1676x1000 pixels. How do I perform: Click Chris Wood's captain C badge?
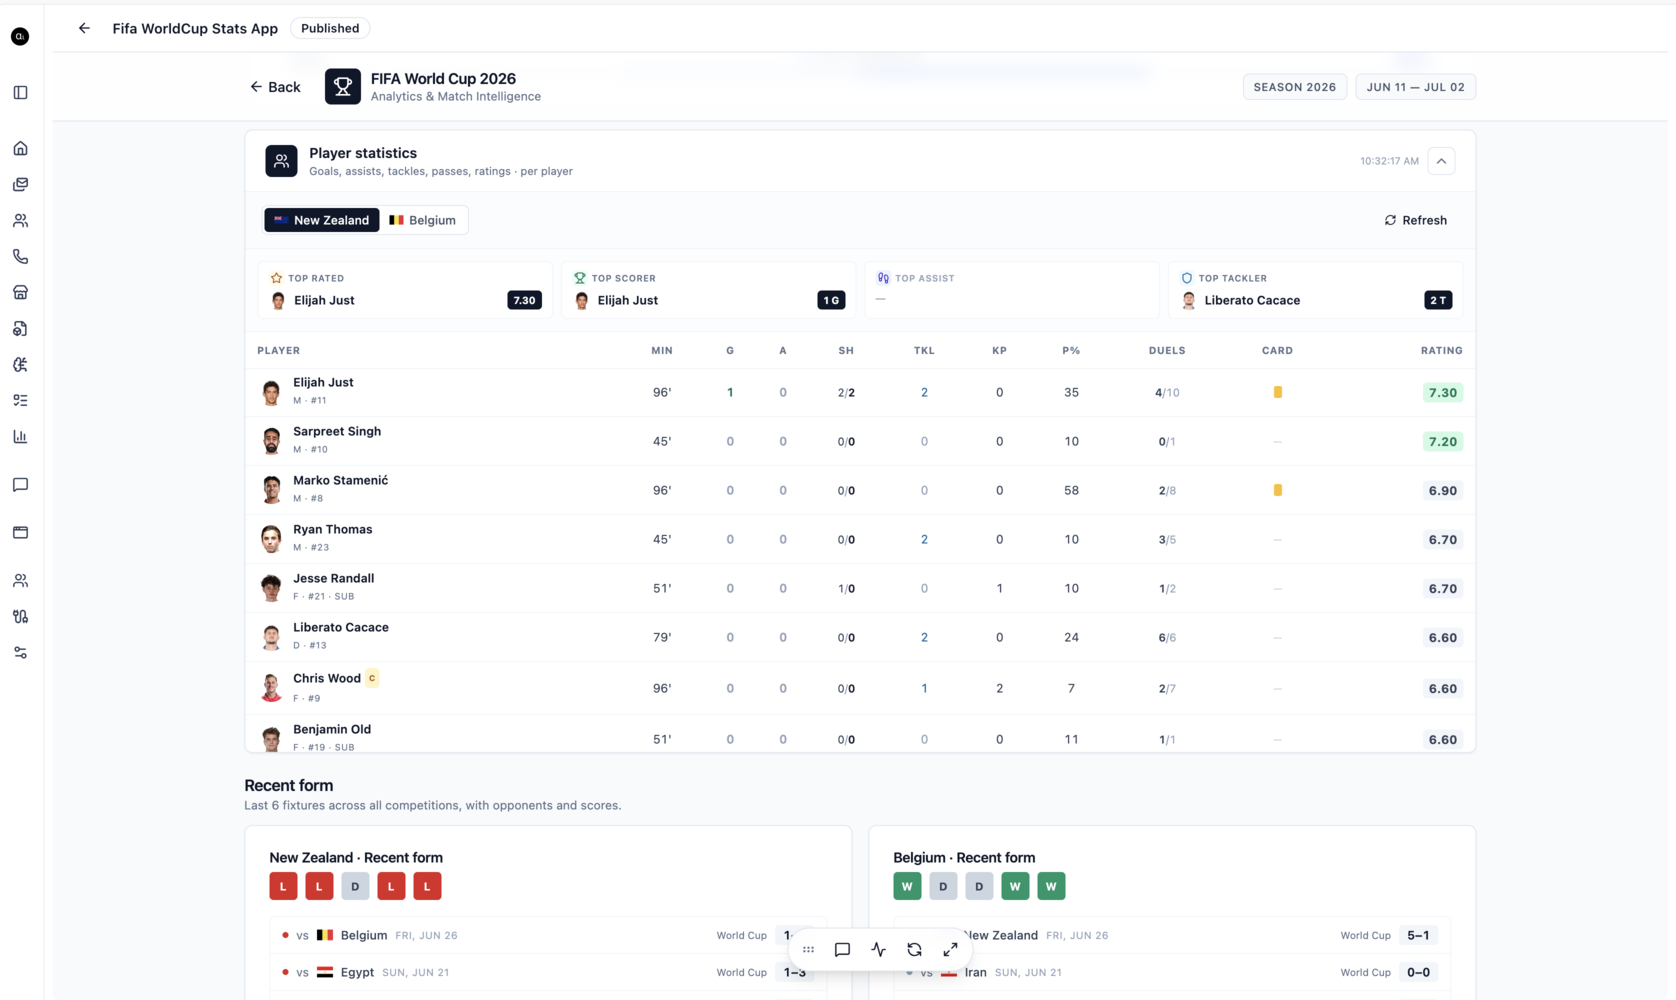tap(372, 678)
